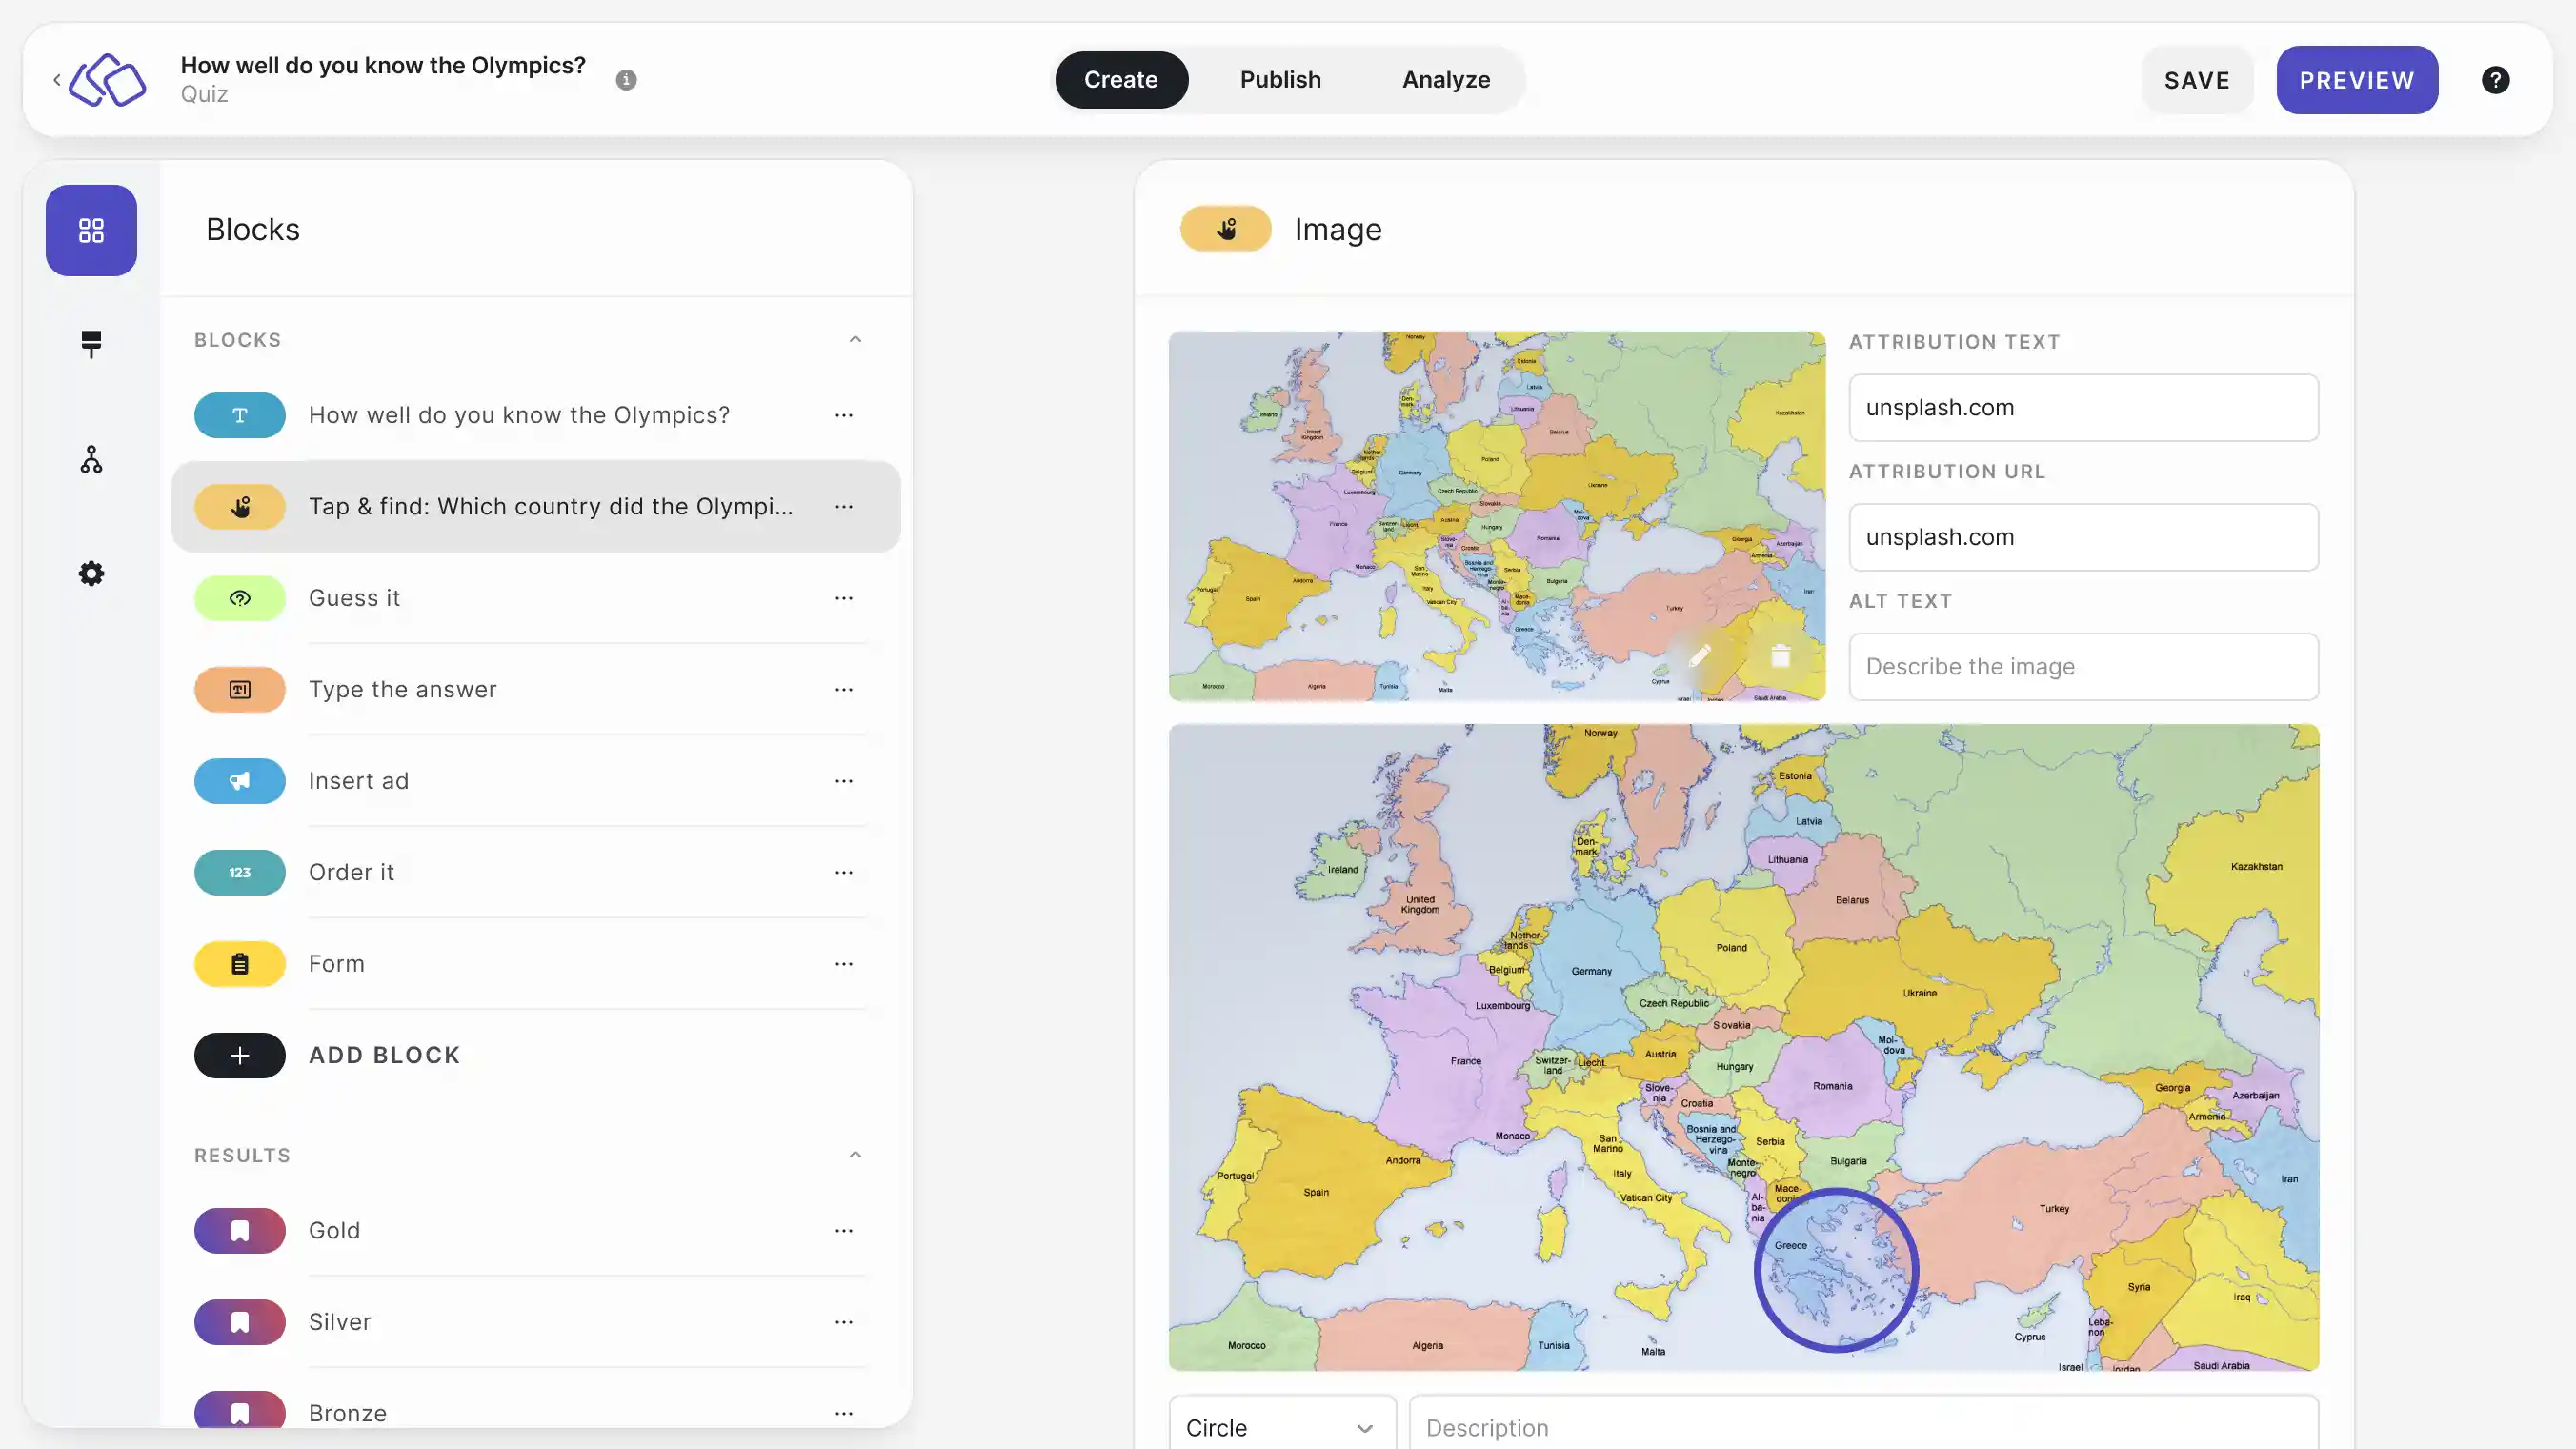
Task: Open help with the question mark icon
Action: pos(2495,79)
